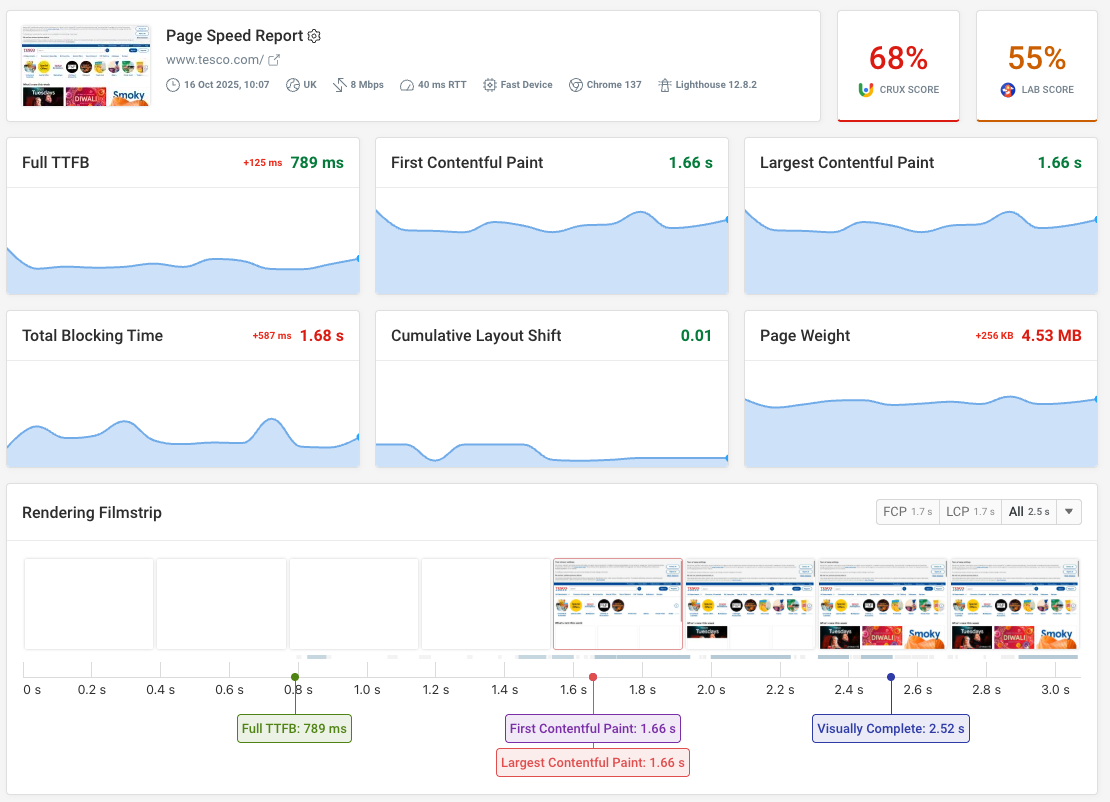Click the Chrome 137 browser icon

[x=575, y=85]
